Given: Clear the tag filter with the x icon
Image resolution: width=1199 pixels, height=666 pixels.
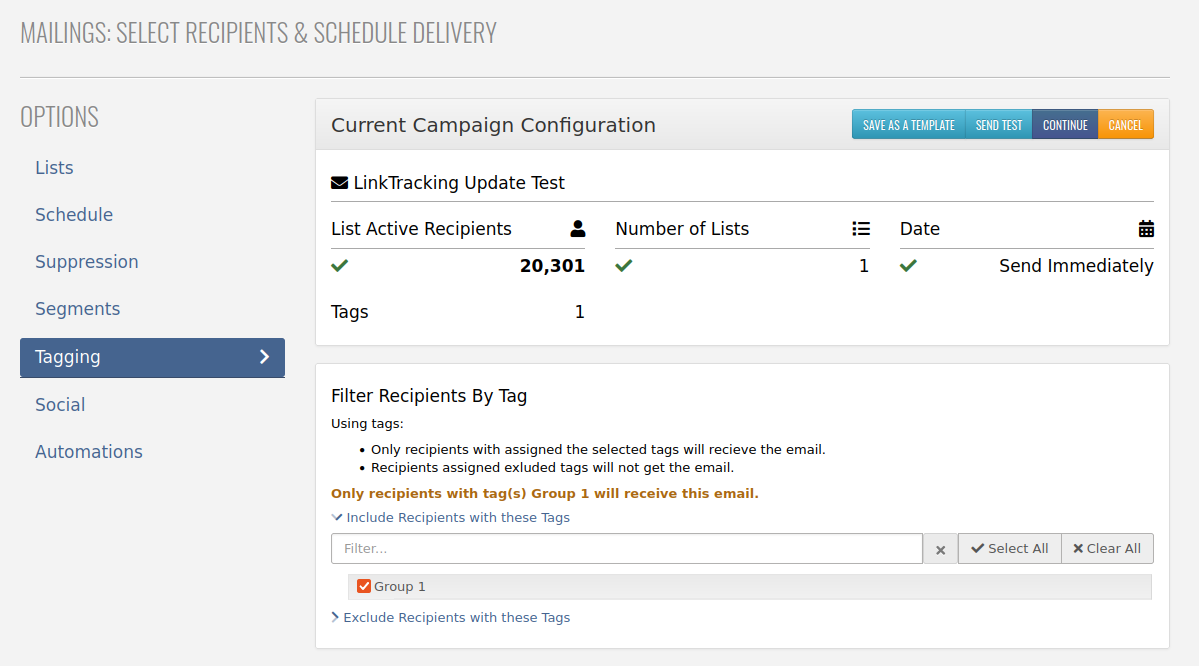Looking at the screenshot, I should pyautogui.click(x=941, y=549).
